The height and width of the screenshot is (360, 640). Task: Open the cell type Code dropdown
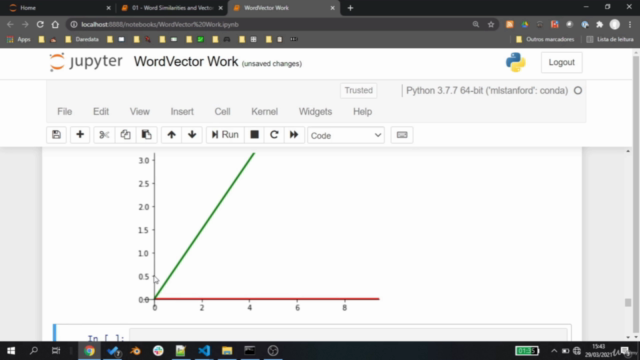pos(346,135)
